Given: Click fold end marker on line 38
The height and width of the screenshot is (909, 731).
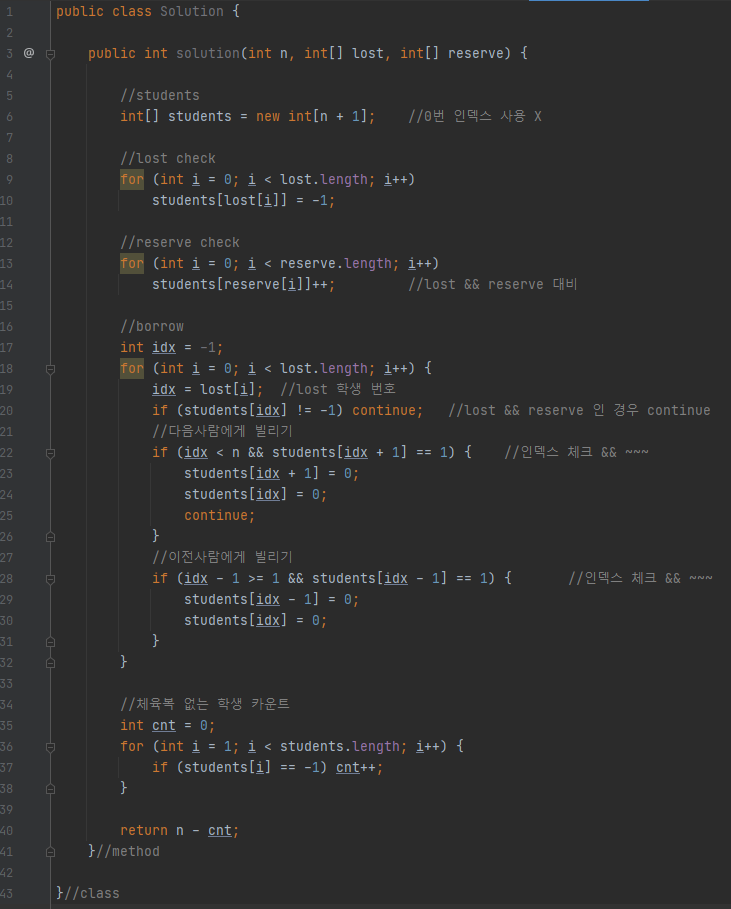Looking at the screenshot, I should (x=50, y=789).
